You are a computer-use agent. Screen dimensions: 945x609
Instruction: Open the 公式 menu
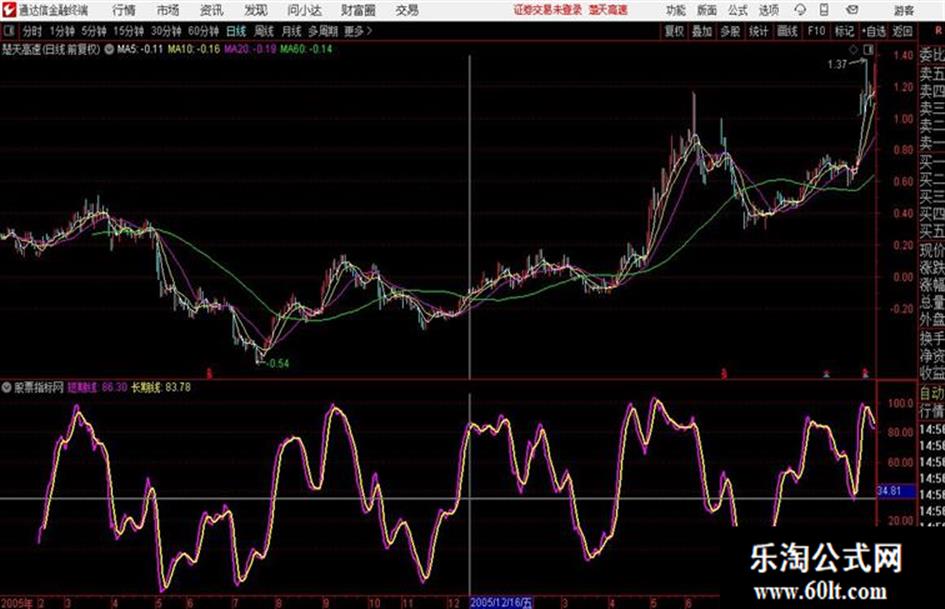[x=737, y=10]
